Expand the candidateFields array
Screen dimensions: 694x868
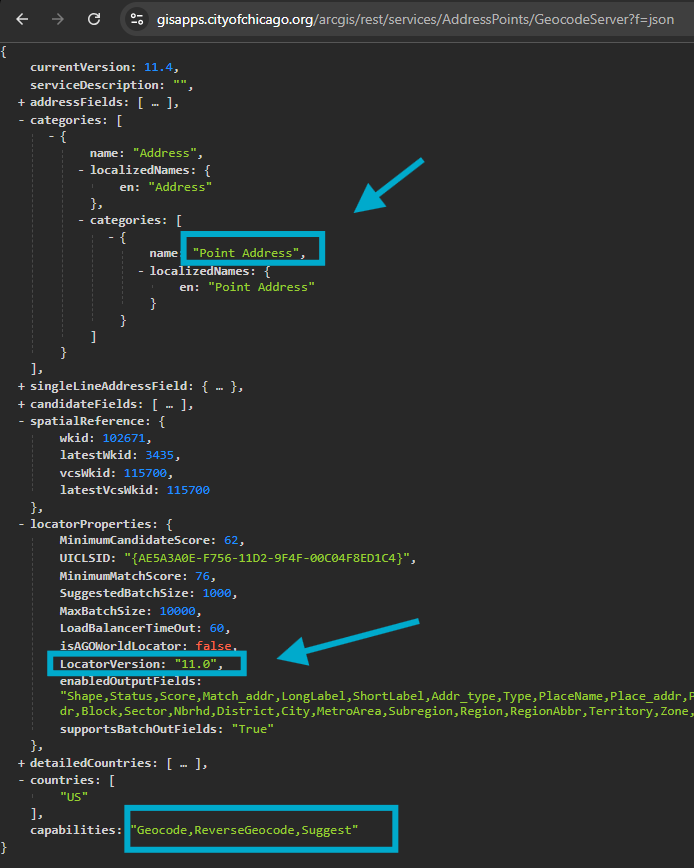coord(21,404)
